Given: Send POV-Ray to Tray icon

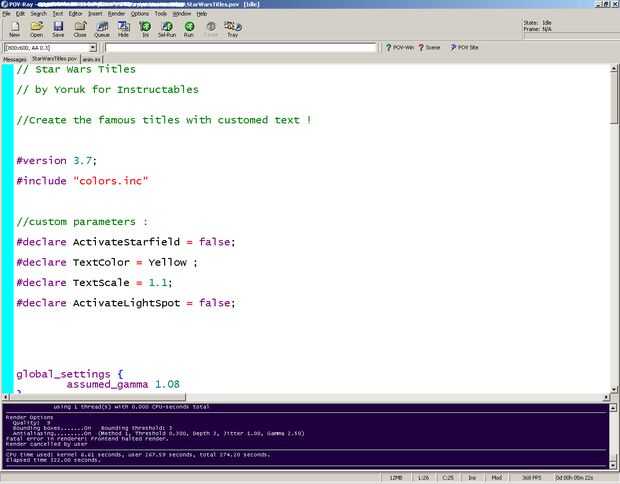Looking at the screenshot, I should pos(232,29).
